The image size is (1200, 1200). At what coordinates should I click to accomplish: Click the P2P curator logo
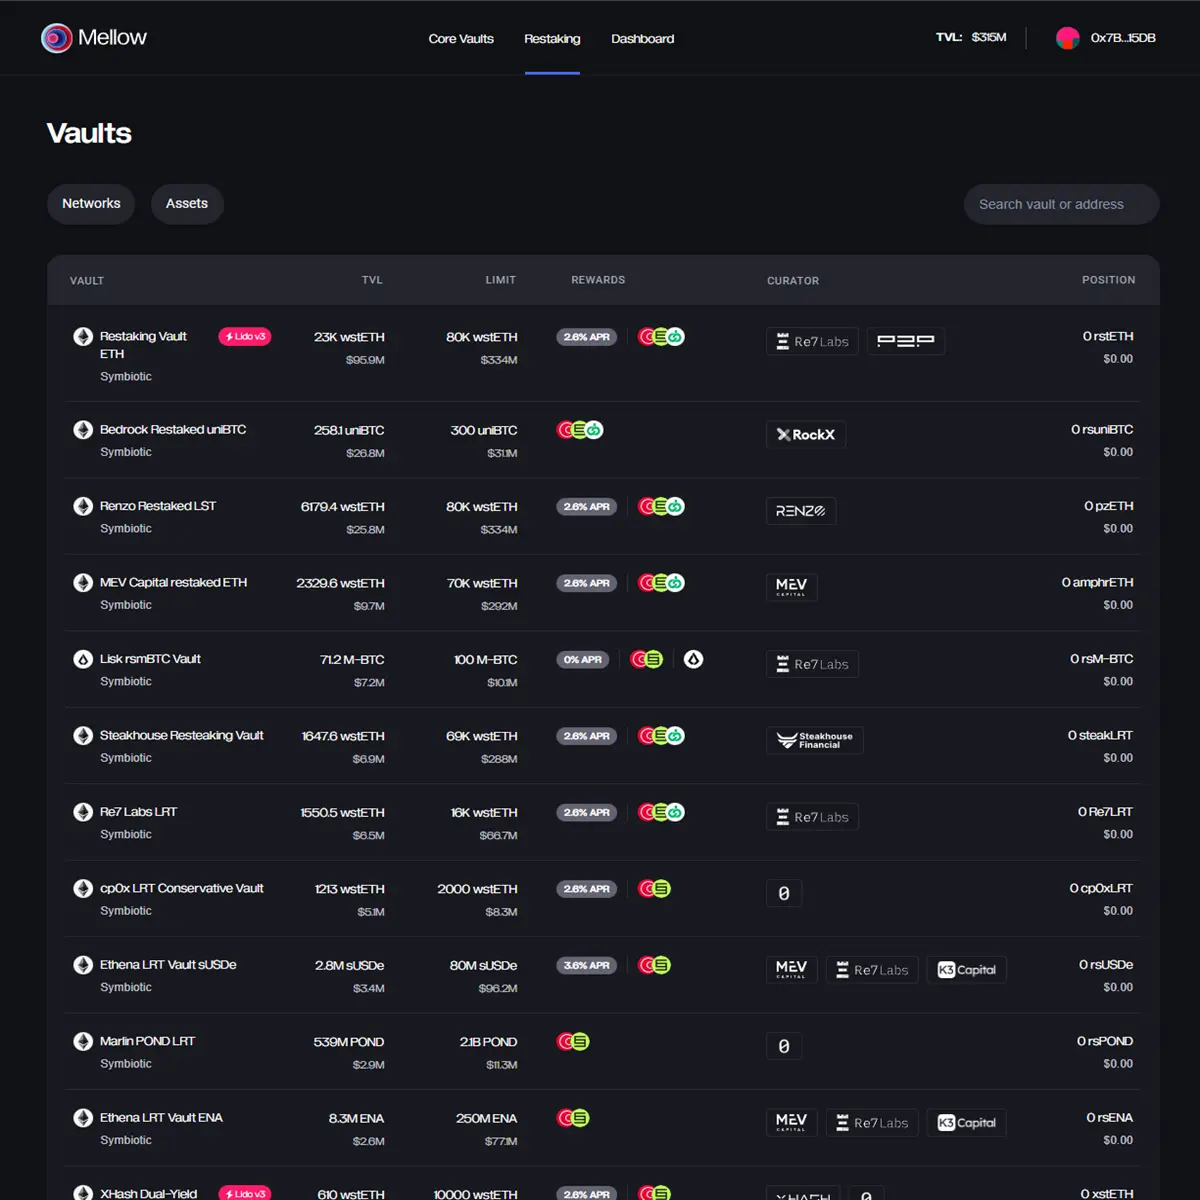coord(906,341)
